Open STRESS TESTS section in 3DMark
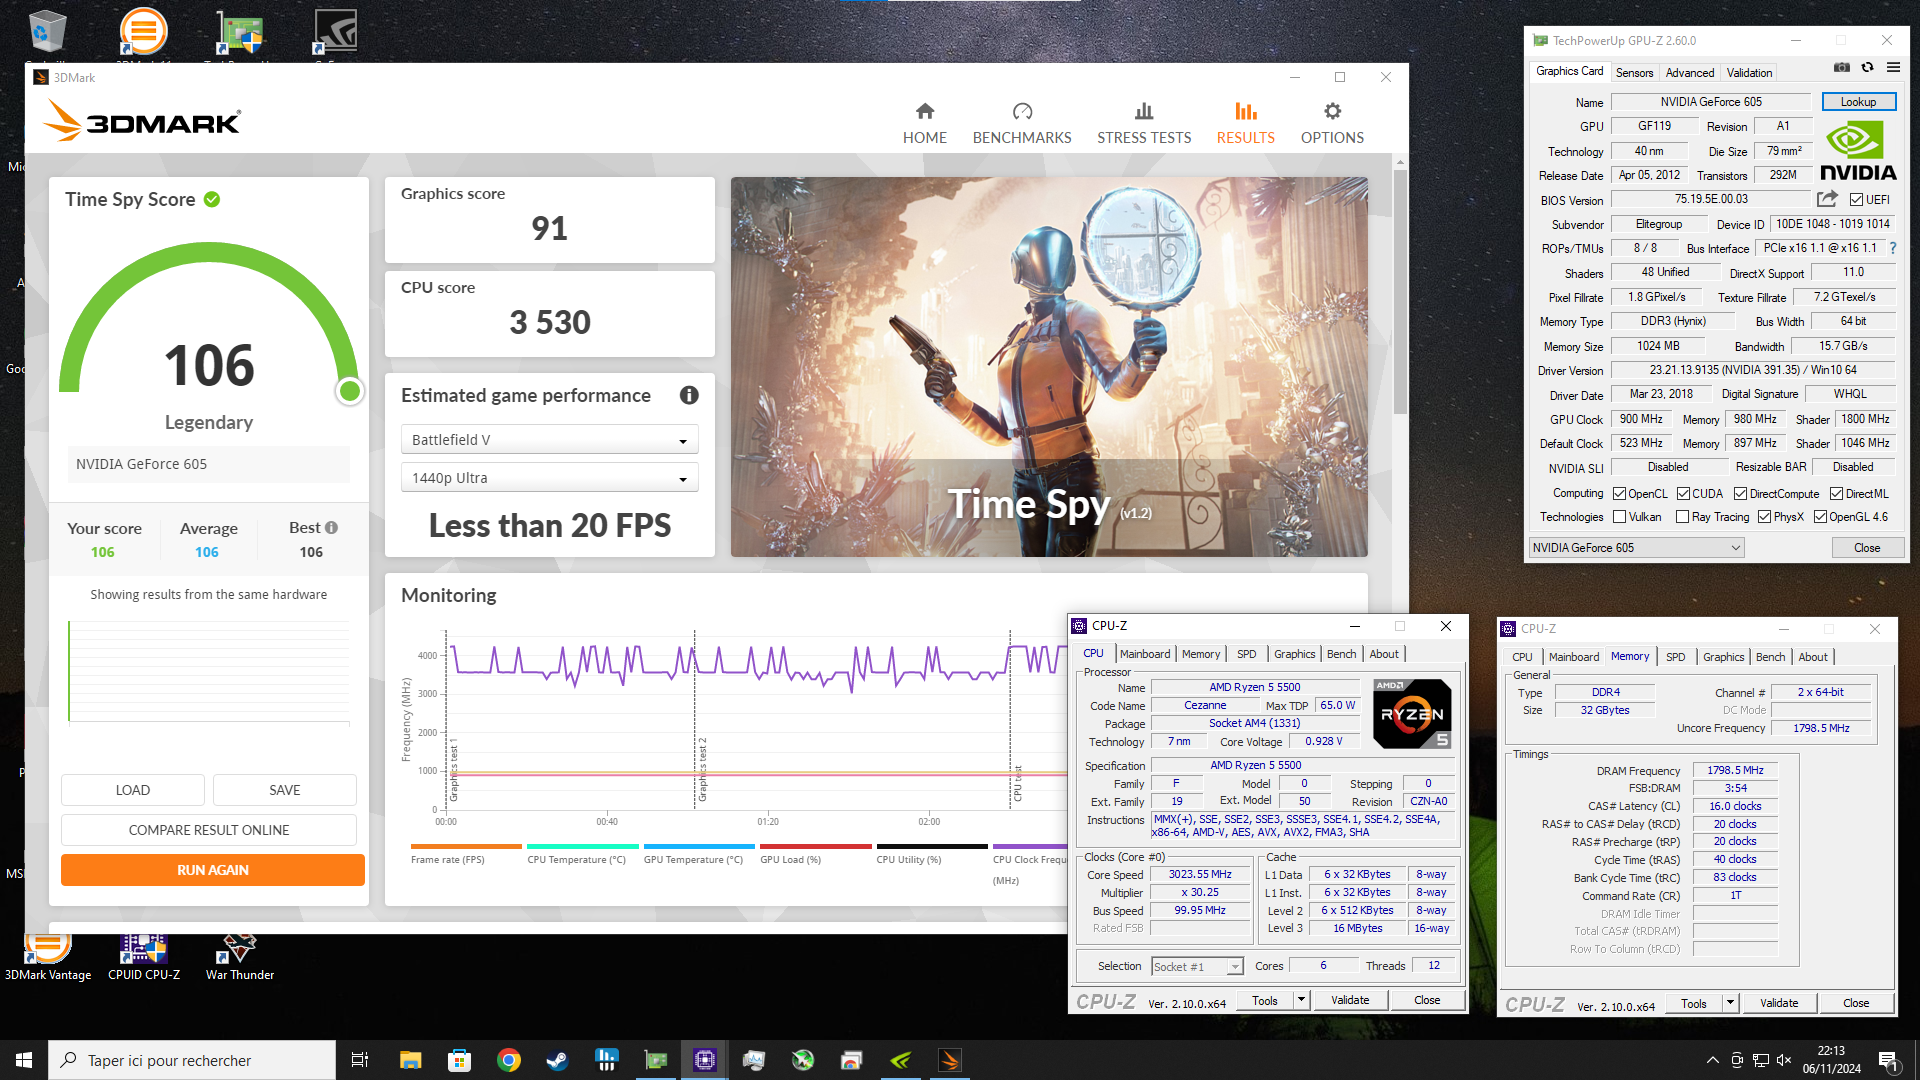1920x1080 pixels. [1144, 124]
